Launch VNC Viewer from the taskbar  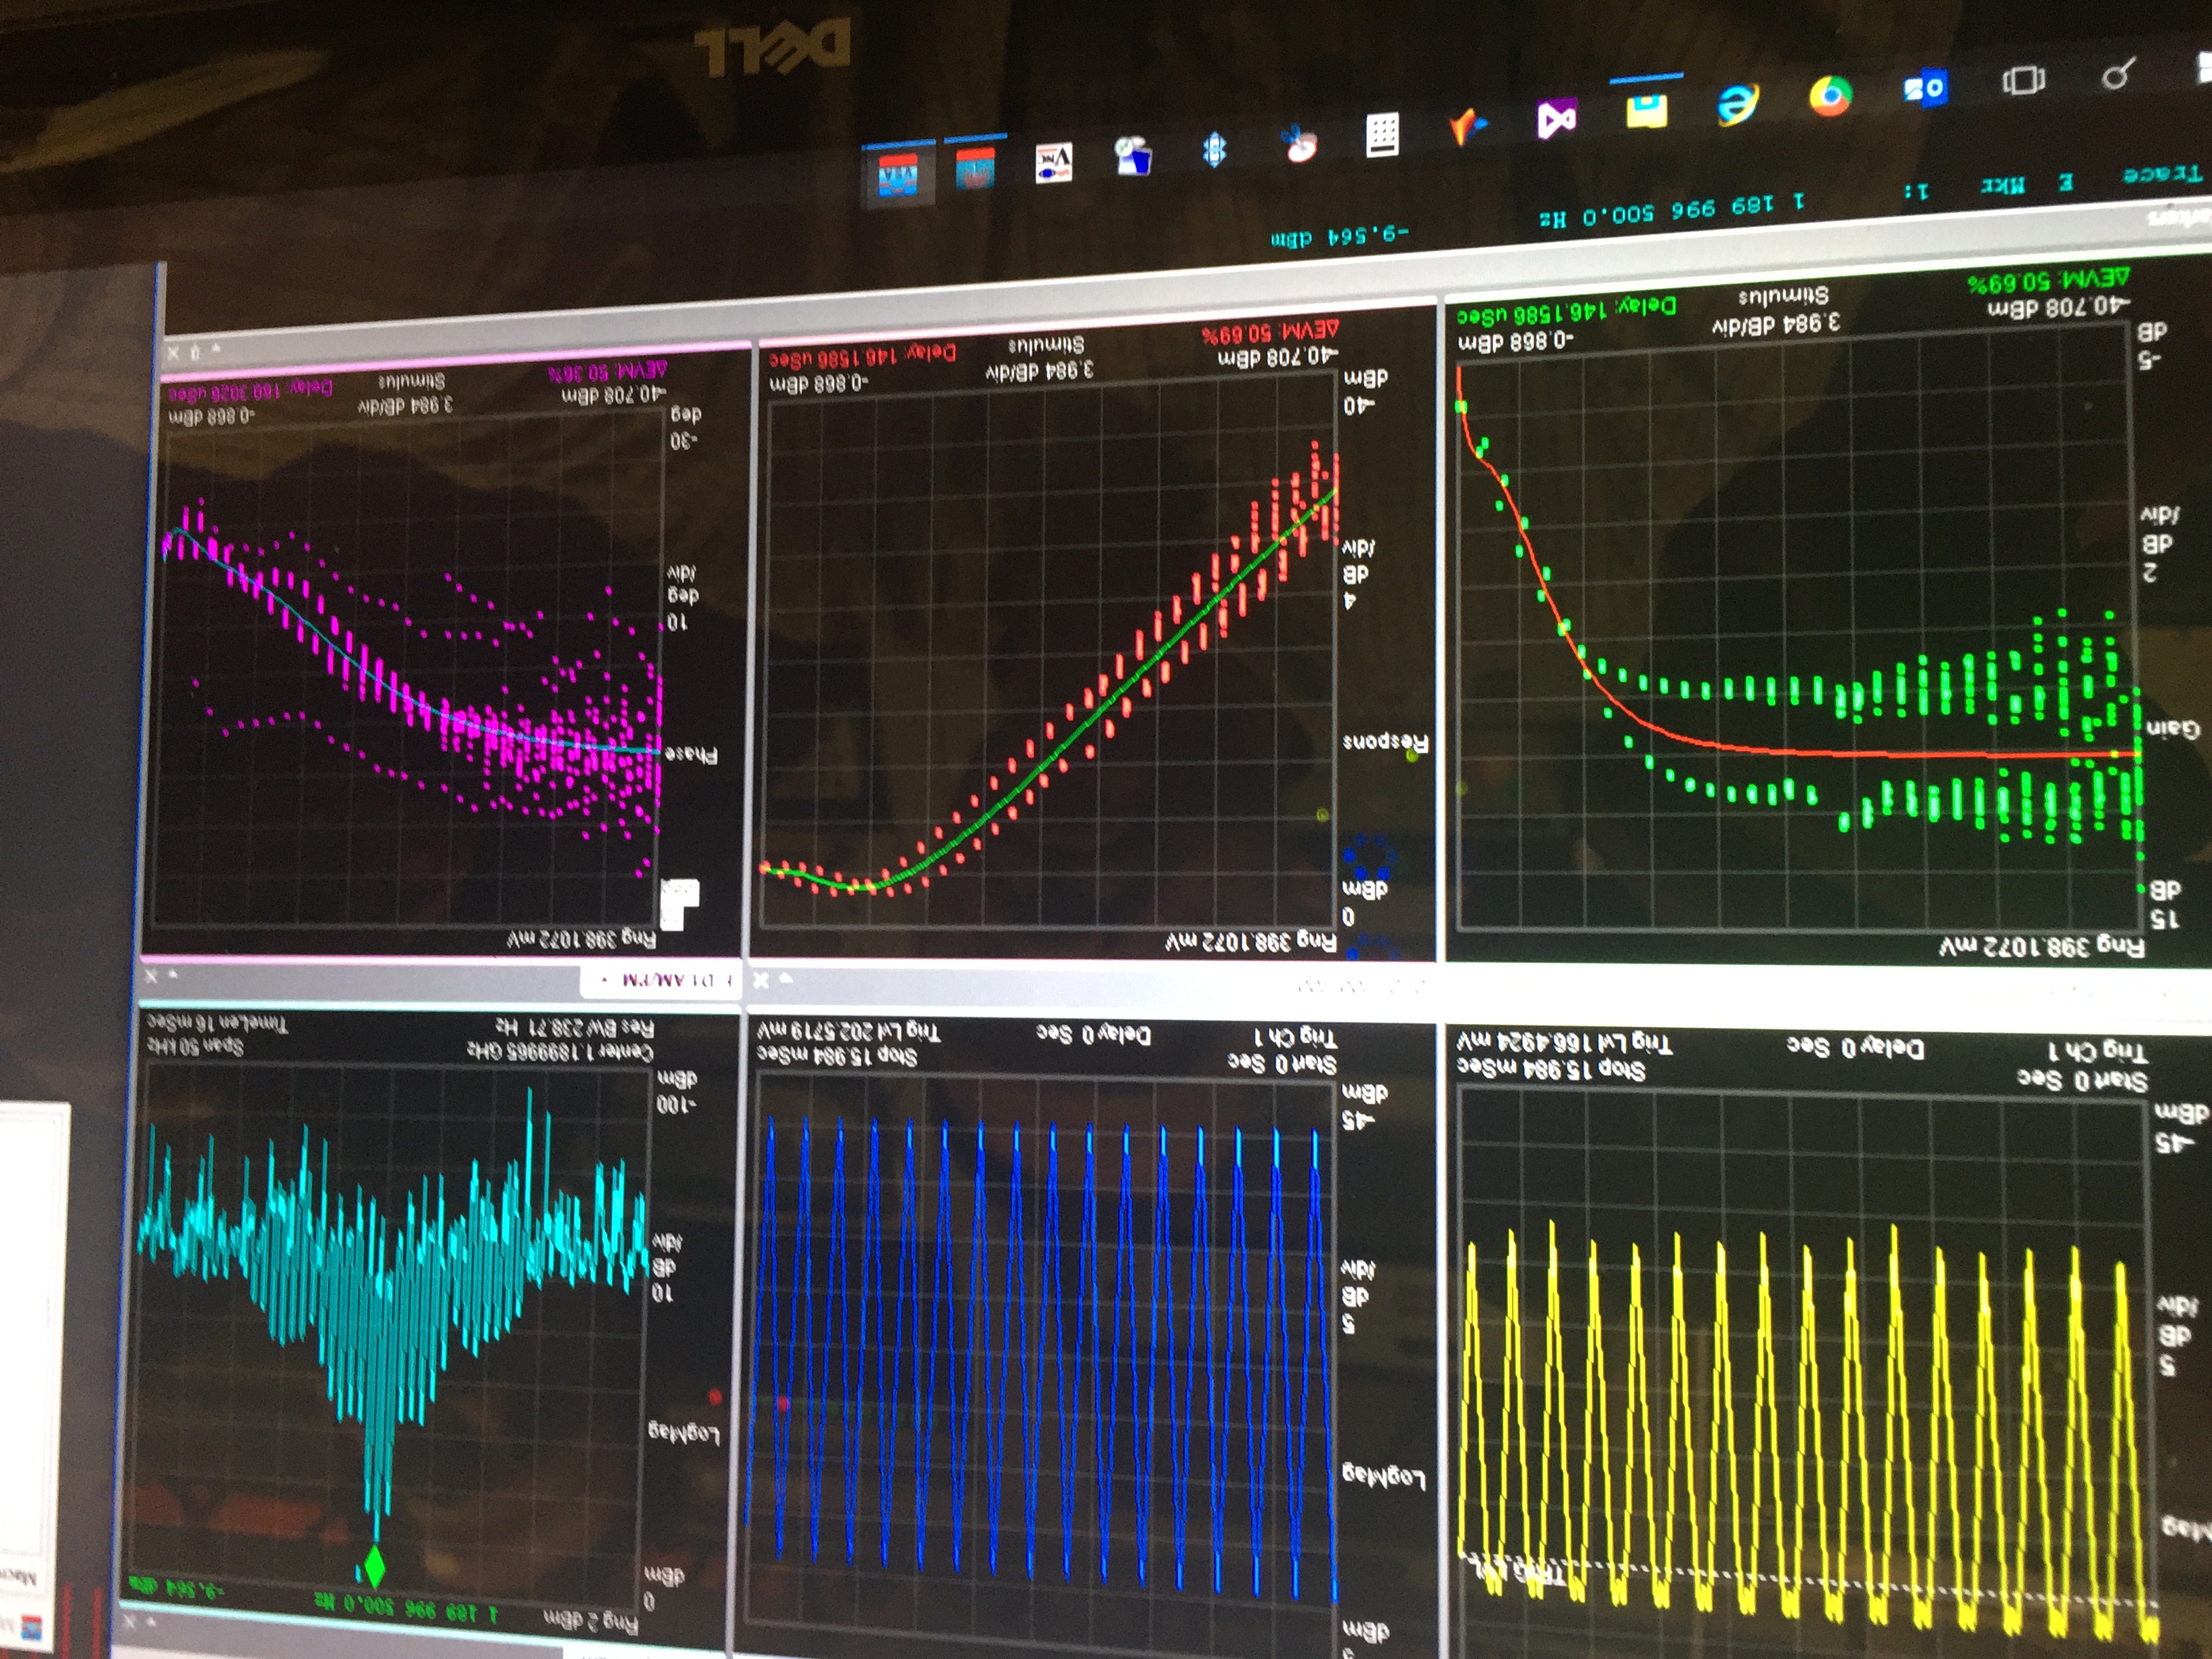(1054, 163)
